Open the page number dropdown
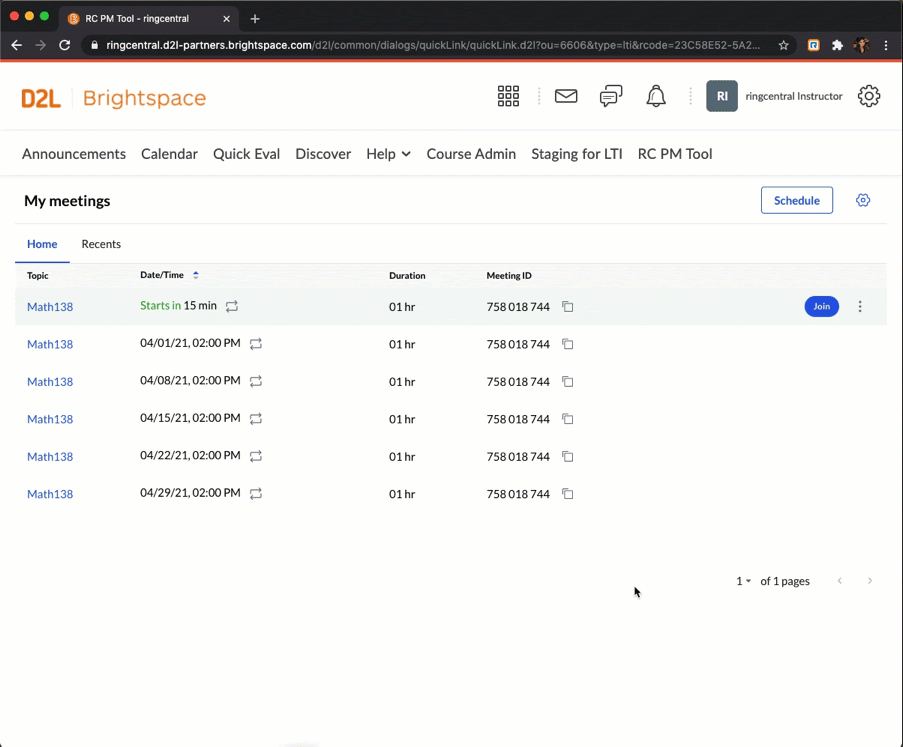Screen dimensions: 903x747 click(743, 581)
